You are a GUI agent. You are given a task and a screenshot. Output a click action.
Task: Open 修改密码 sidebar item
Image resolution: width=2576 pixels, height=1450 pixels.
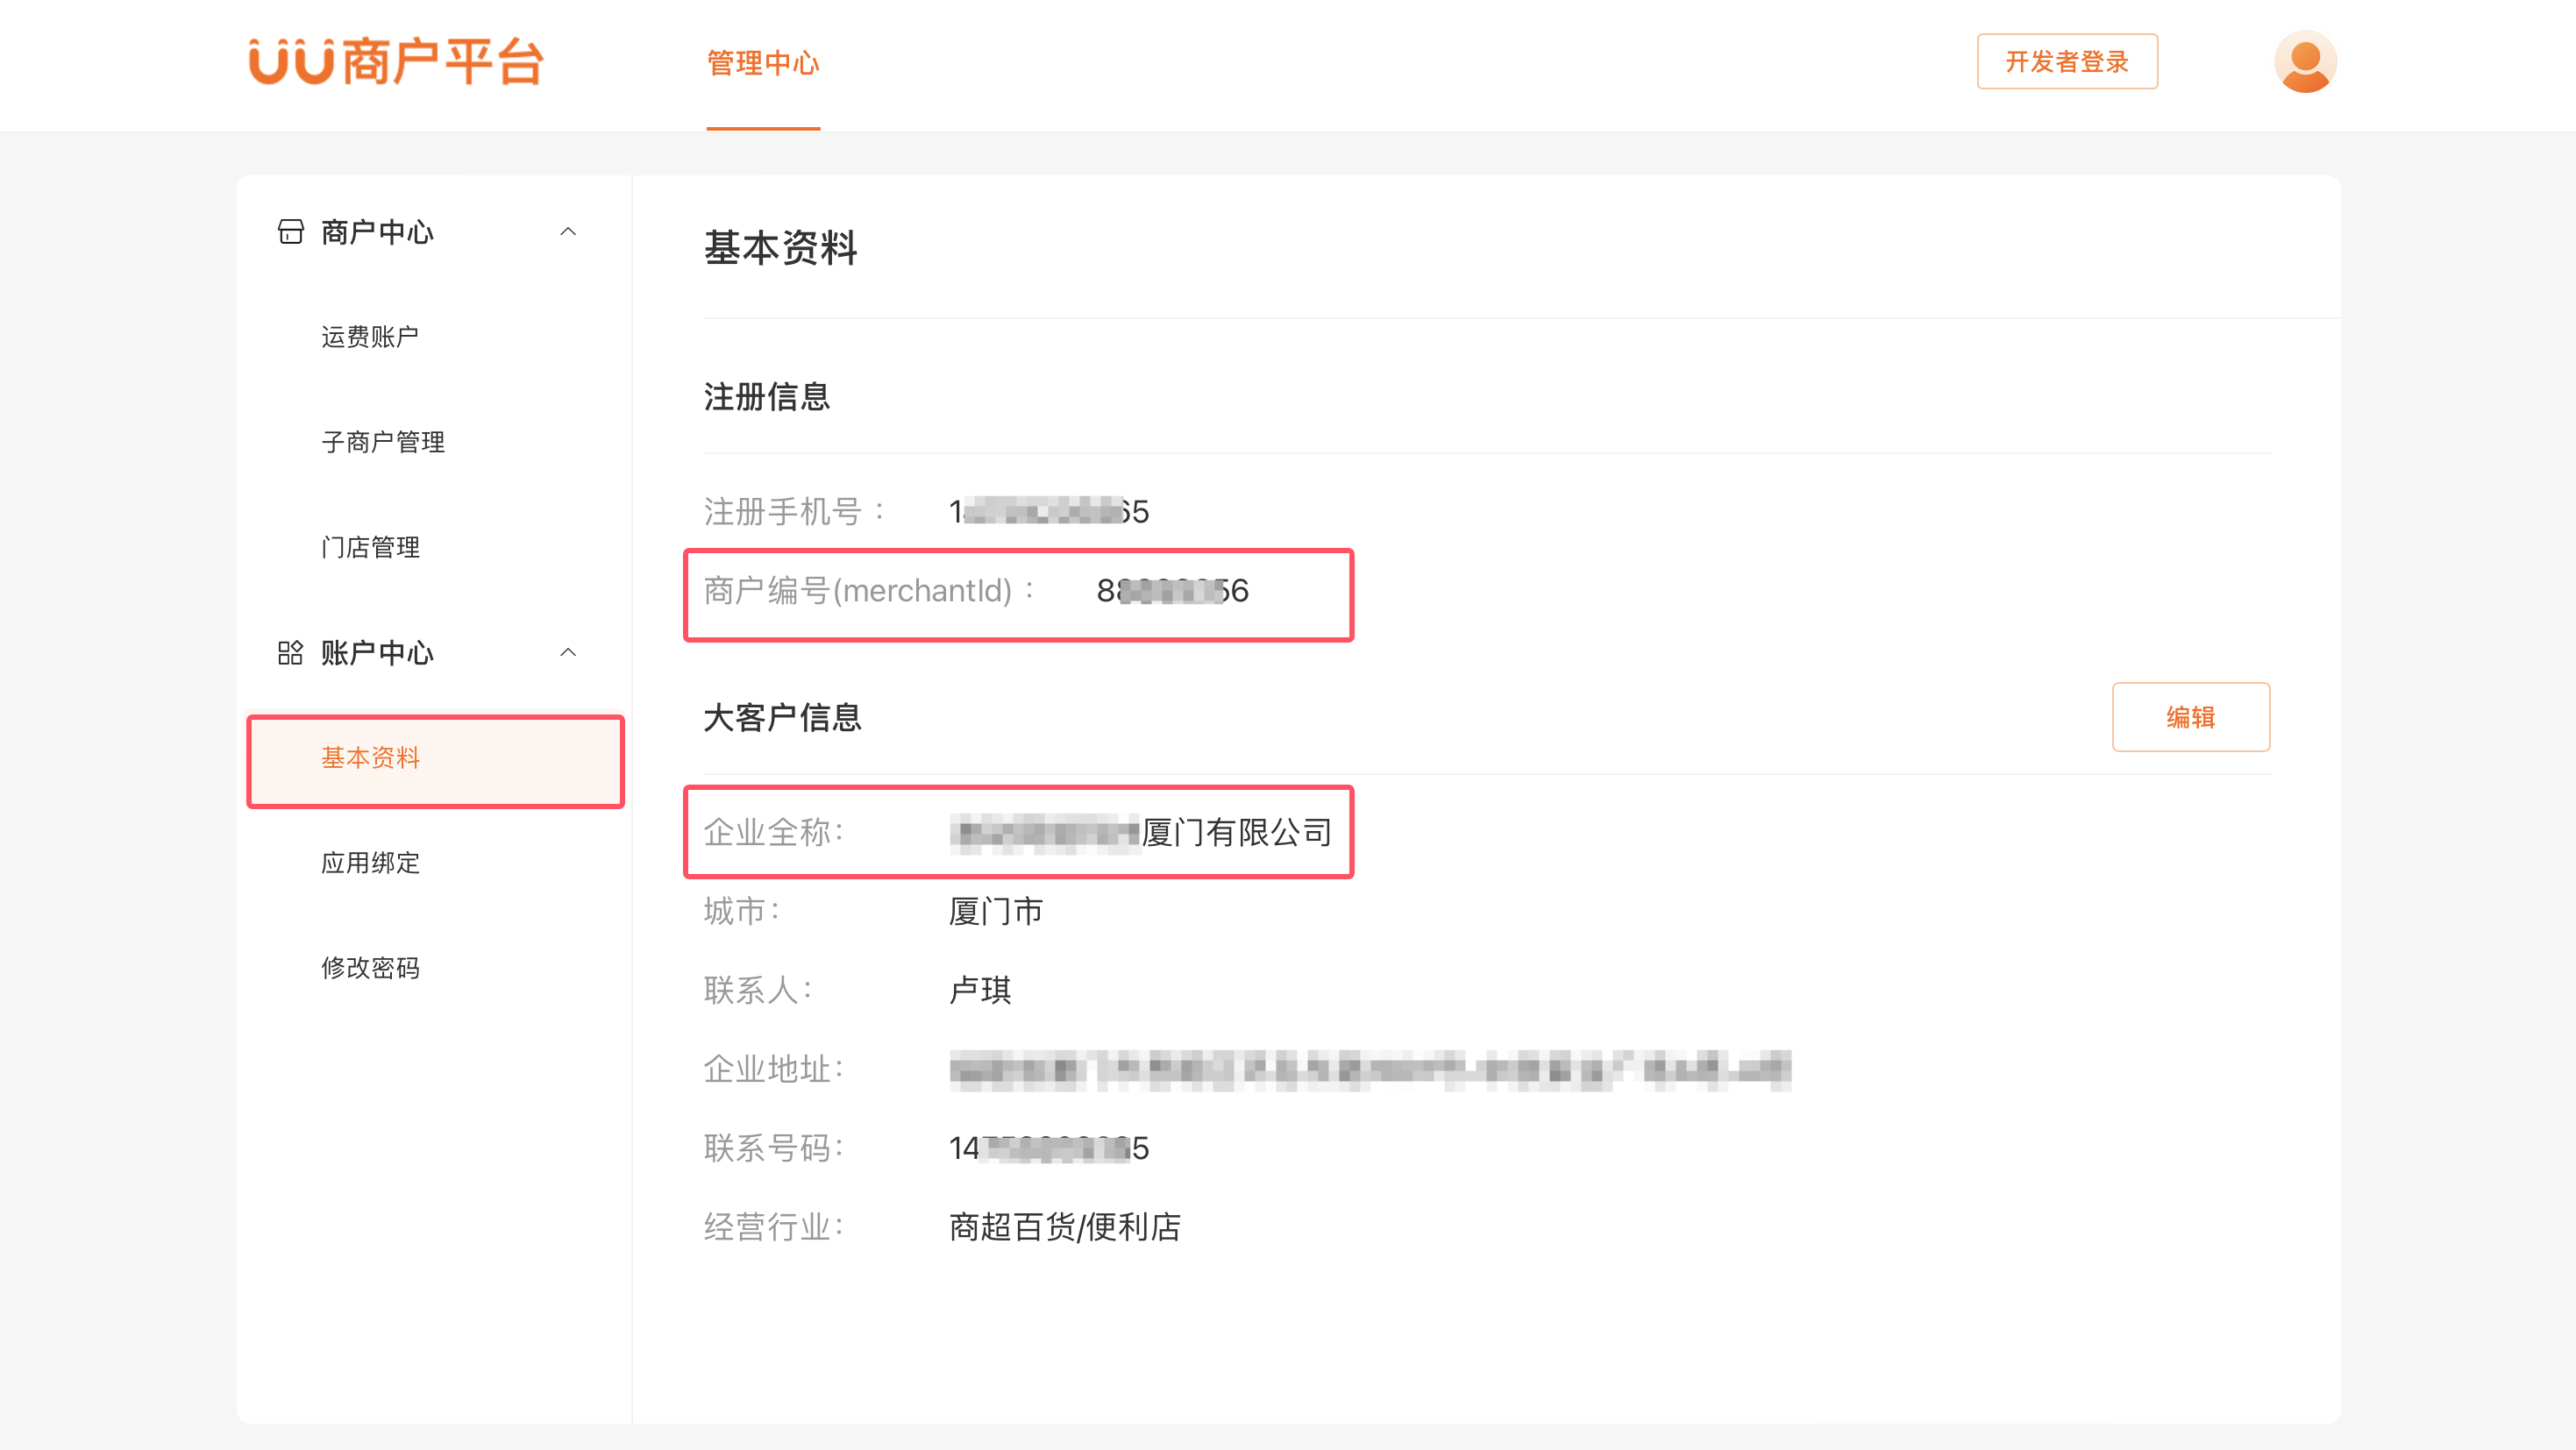pyautogui.click(x=370, y=968)
